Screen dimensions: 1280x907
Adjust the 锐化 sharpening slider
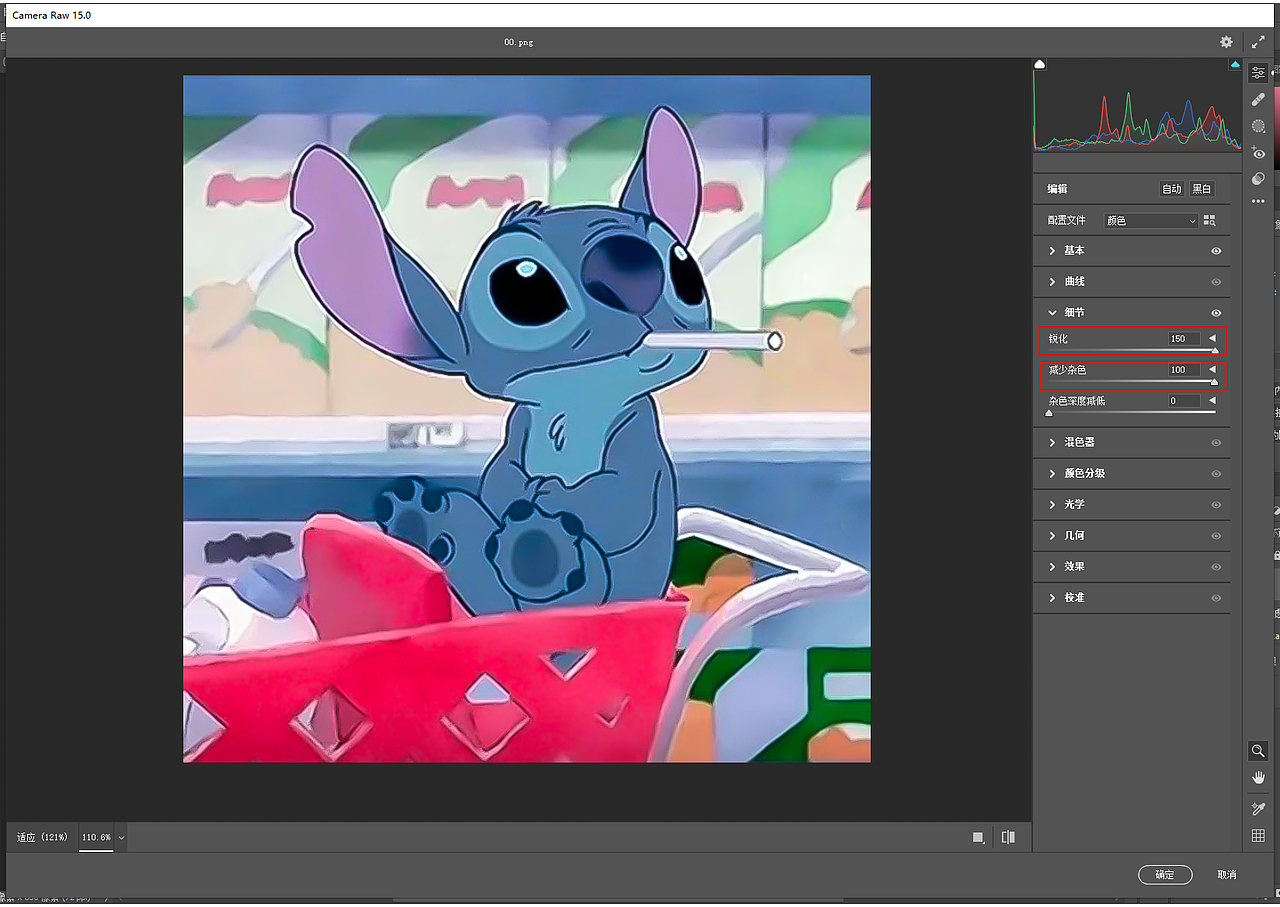(1132, 351)
